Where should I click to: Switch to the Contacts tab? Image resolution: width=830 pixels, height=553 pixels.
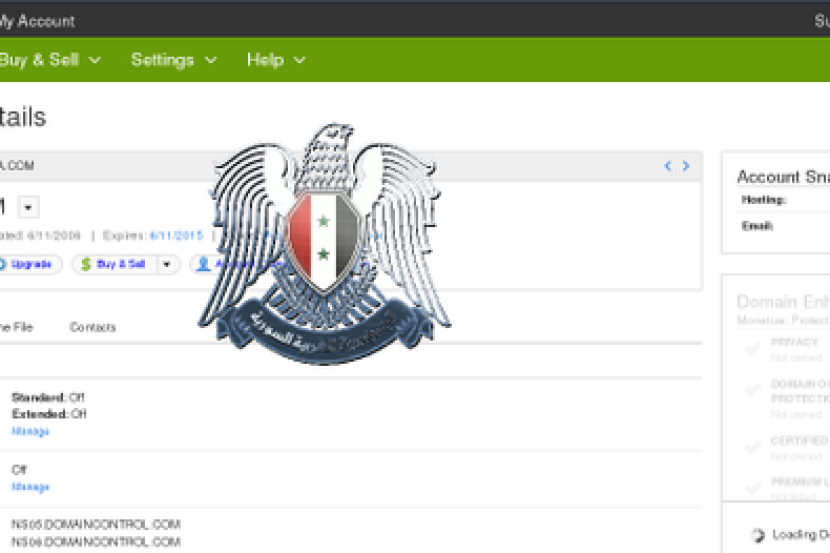point(92,327)
